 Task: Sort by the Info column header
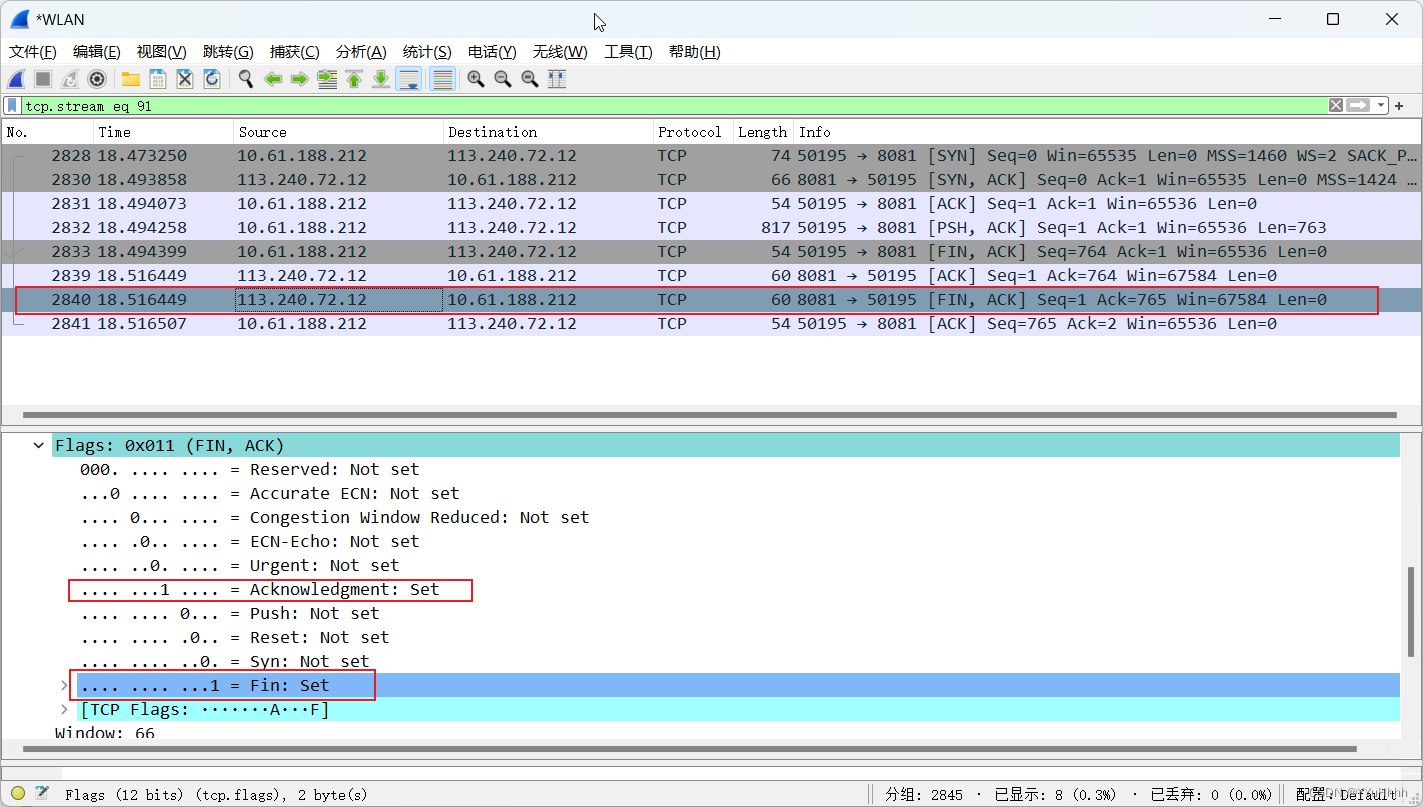pos(1108,132)
